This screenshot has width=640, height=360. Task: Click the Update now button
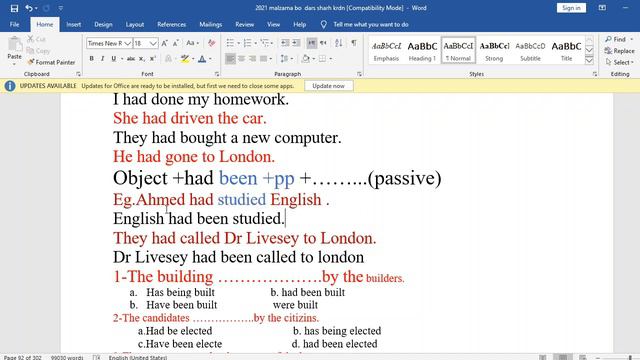pos(329,86)
